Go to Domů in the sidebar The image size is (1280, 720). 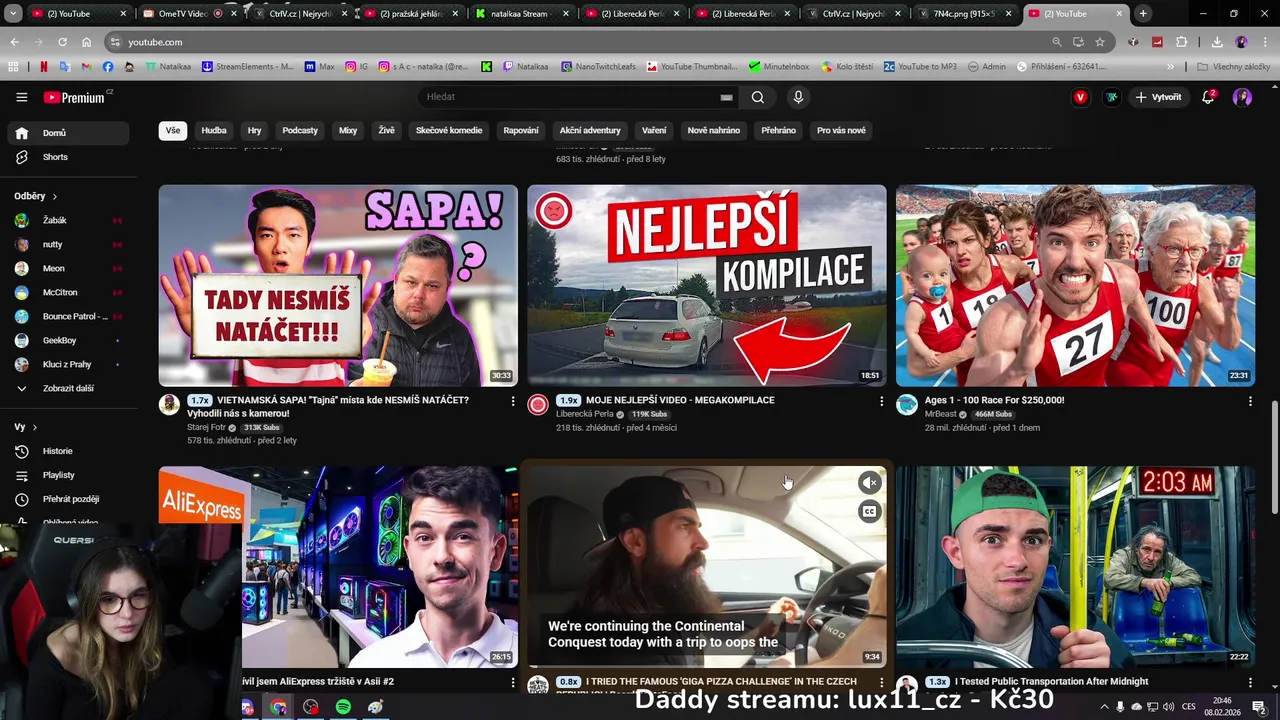point(68,133)
